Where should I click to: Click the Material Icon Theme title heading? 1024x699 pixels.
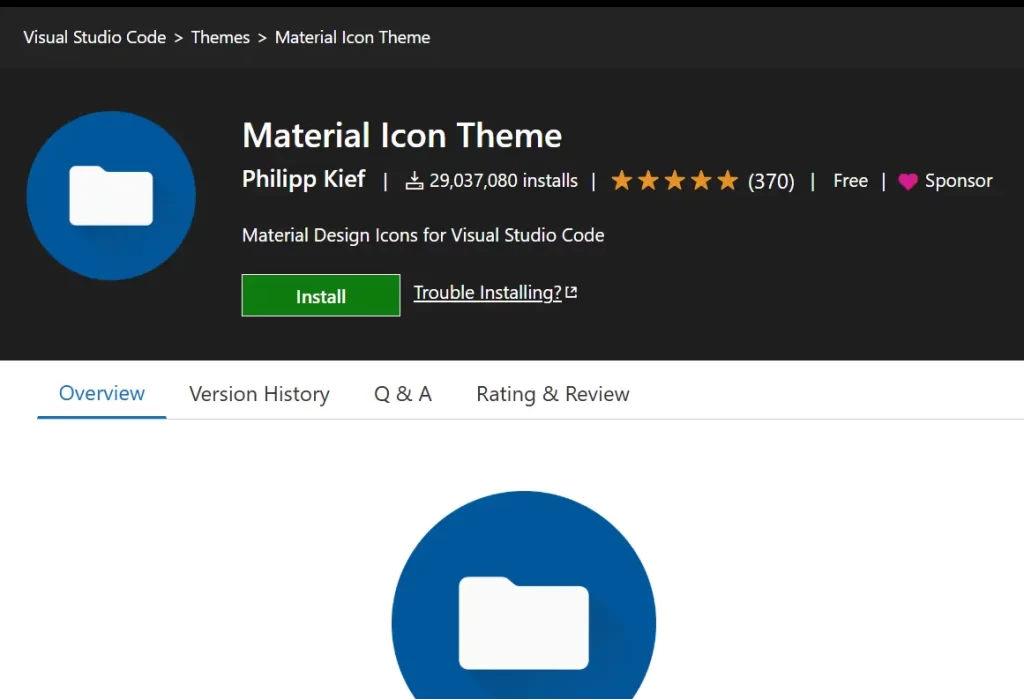(402, 135)
